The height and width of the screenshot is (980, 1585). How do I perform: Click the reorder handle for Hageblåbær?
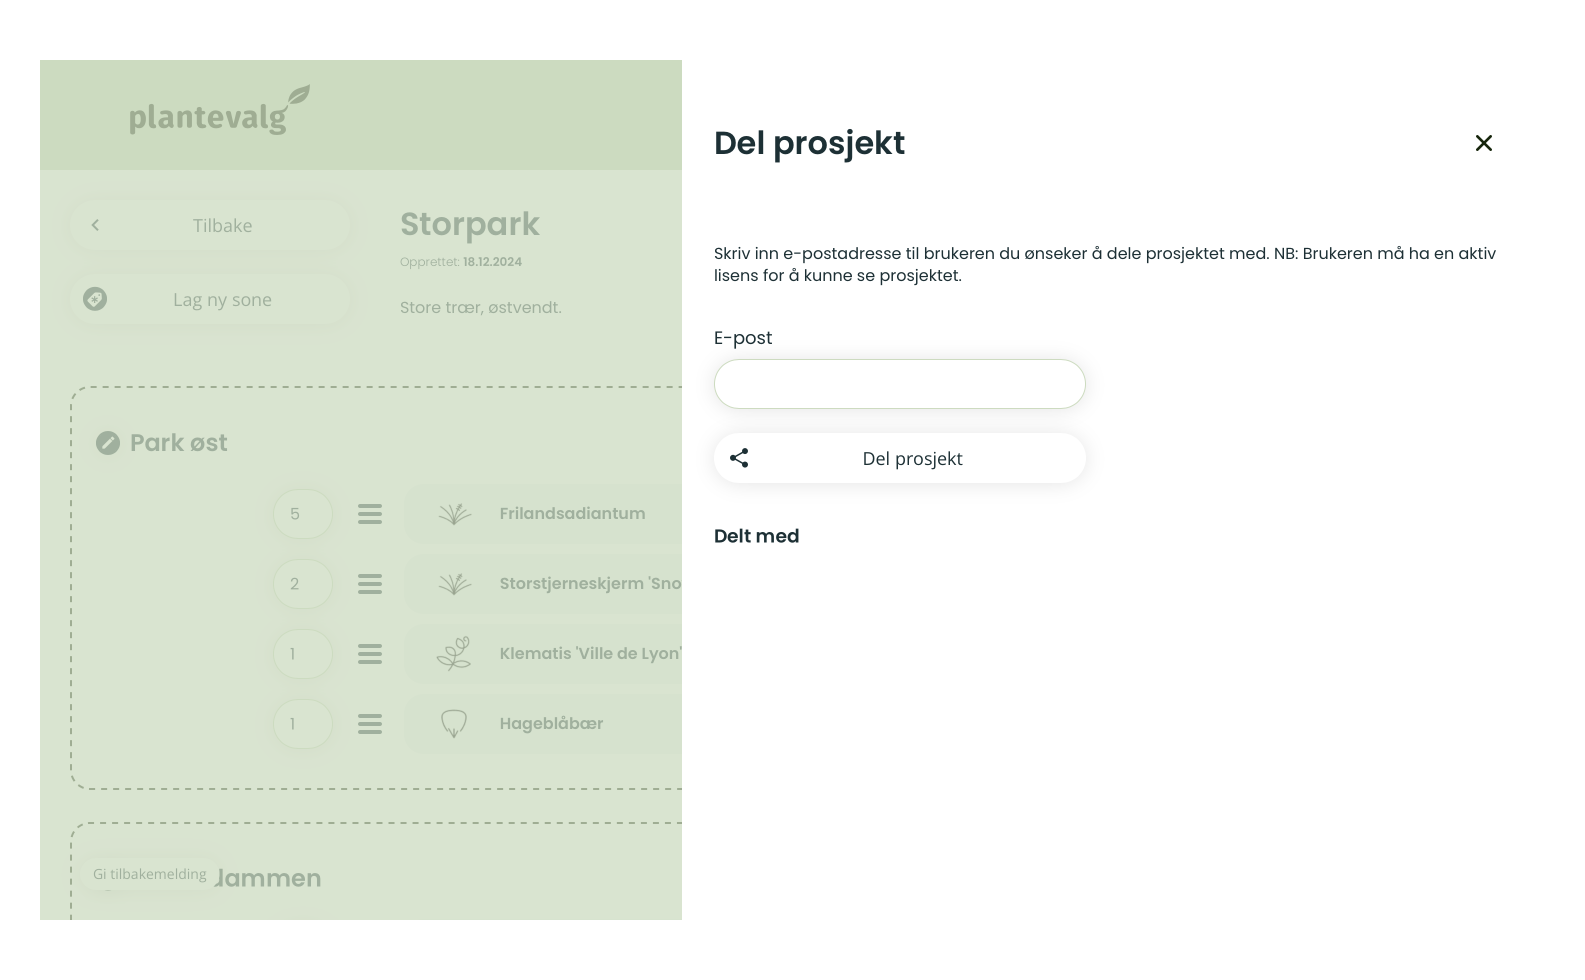point(370,724)
